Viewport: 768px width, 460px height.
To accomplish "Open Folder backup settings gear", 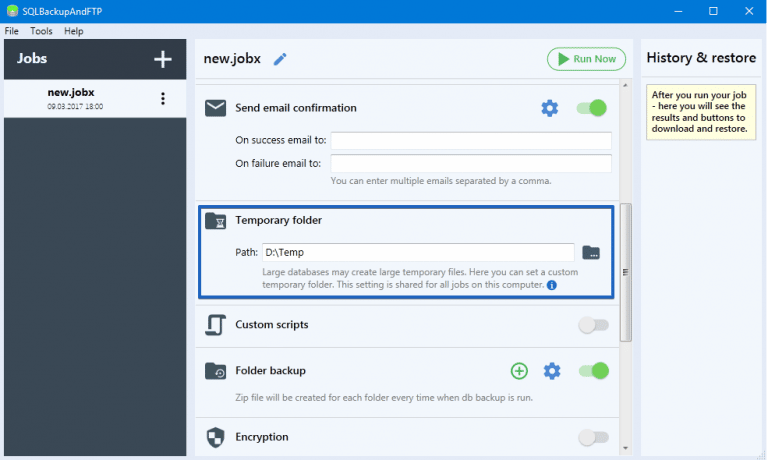I will 552,371.
